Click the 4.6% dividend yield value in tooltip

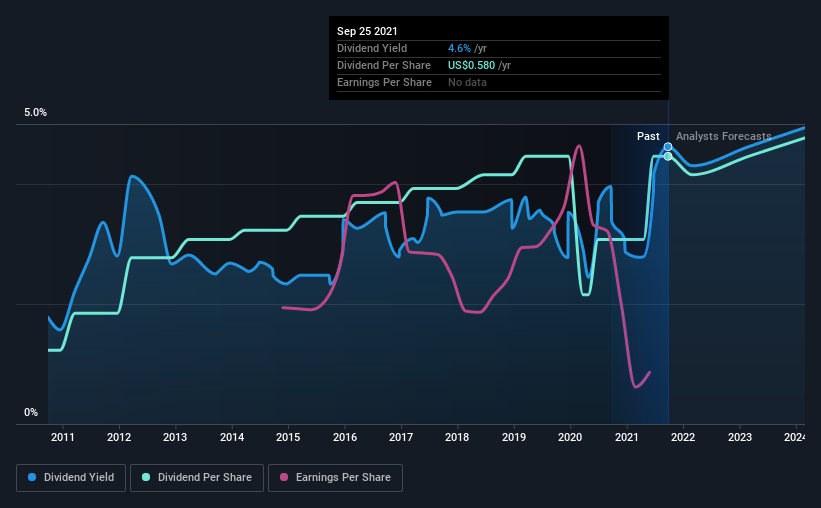(459, 48)
